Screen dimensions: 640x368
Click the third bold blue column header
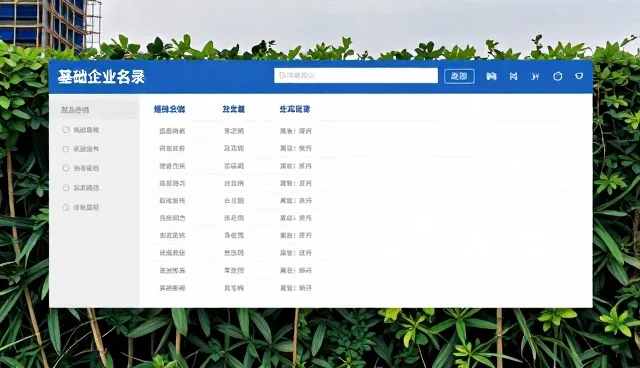[295, 109]
